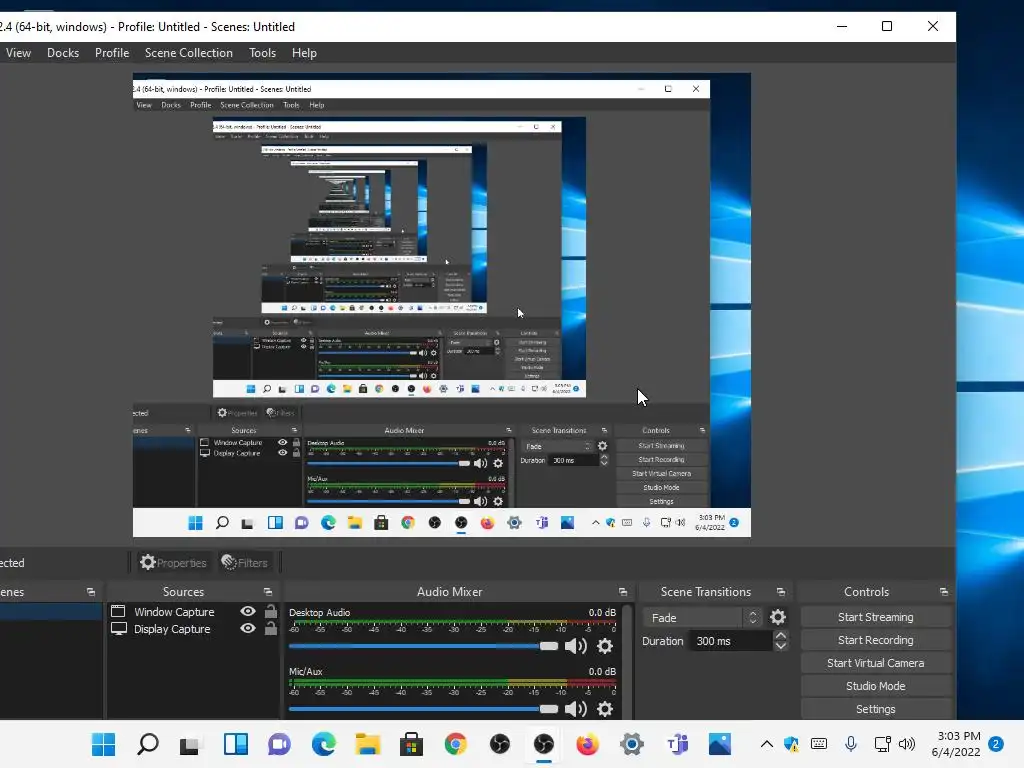
Task: Enable Studio Mode
Action: tap(876, 686)
